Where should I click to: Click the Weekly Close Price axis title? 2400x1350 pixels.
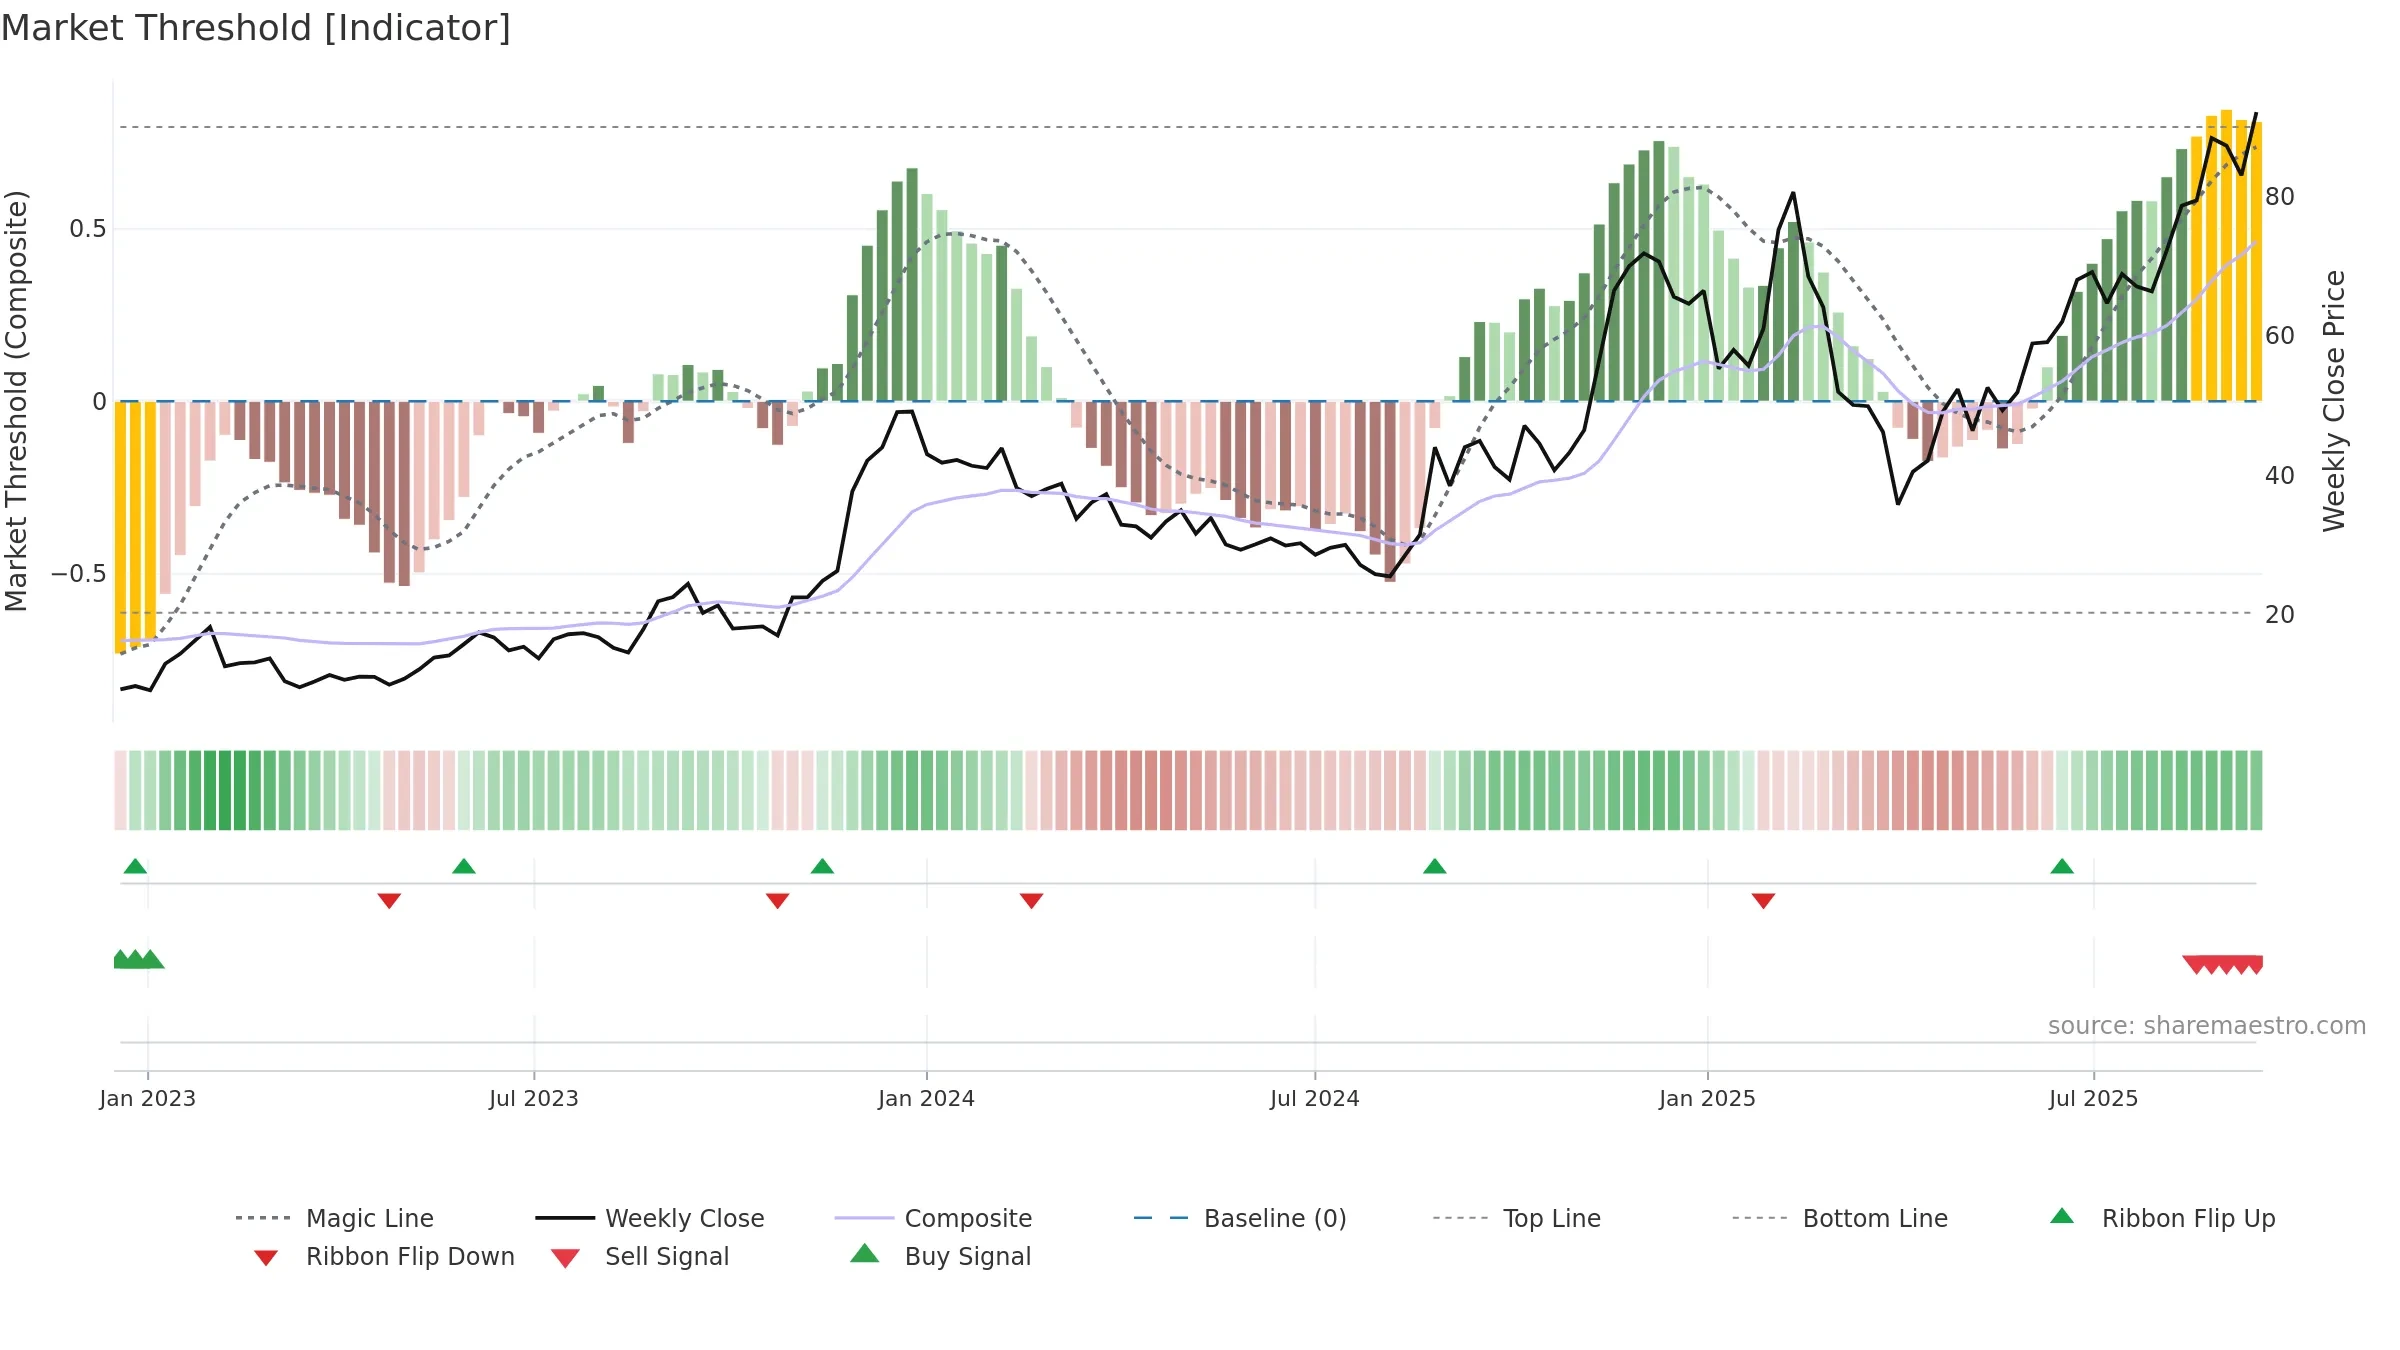tap(2334, 401)
